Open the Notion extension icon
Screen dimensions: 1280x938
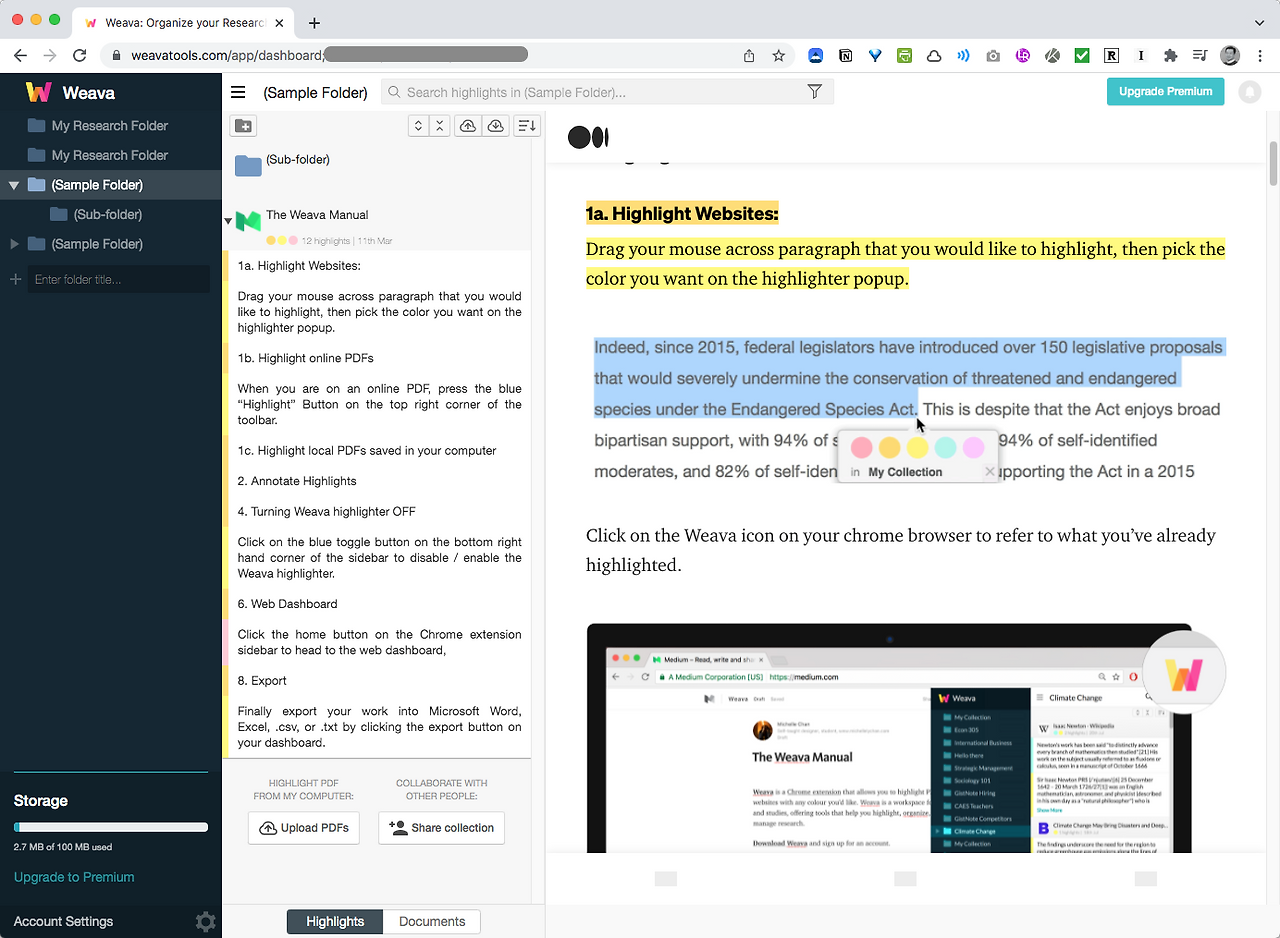tap(846, 56)
